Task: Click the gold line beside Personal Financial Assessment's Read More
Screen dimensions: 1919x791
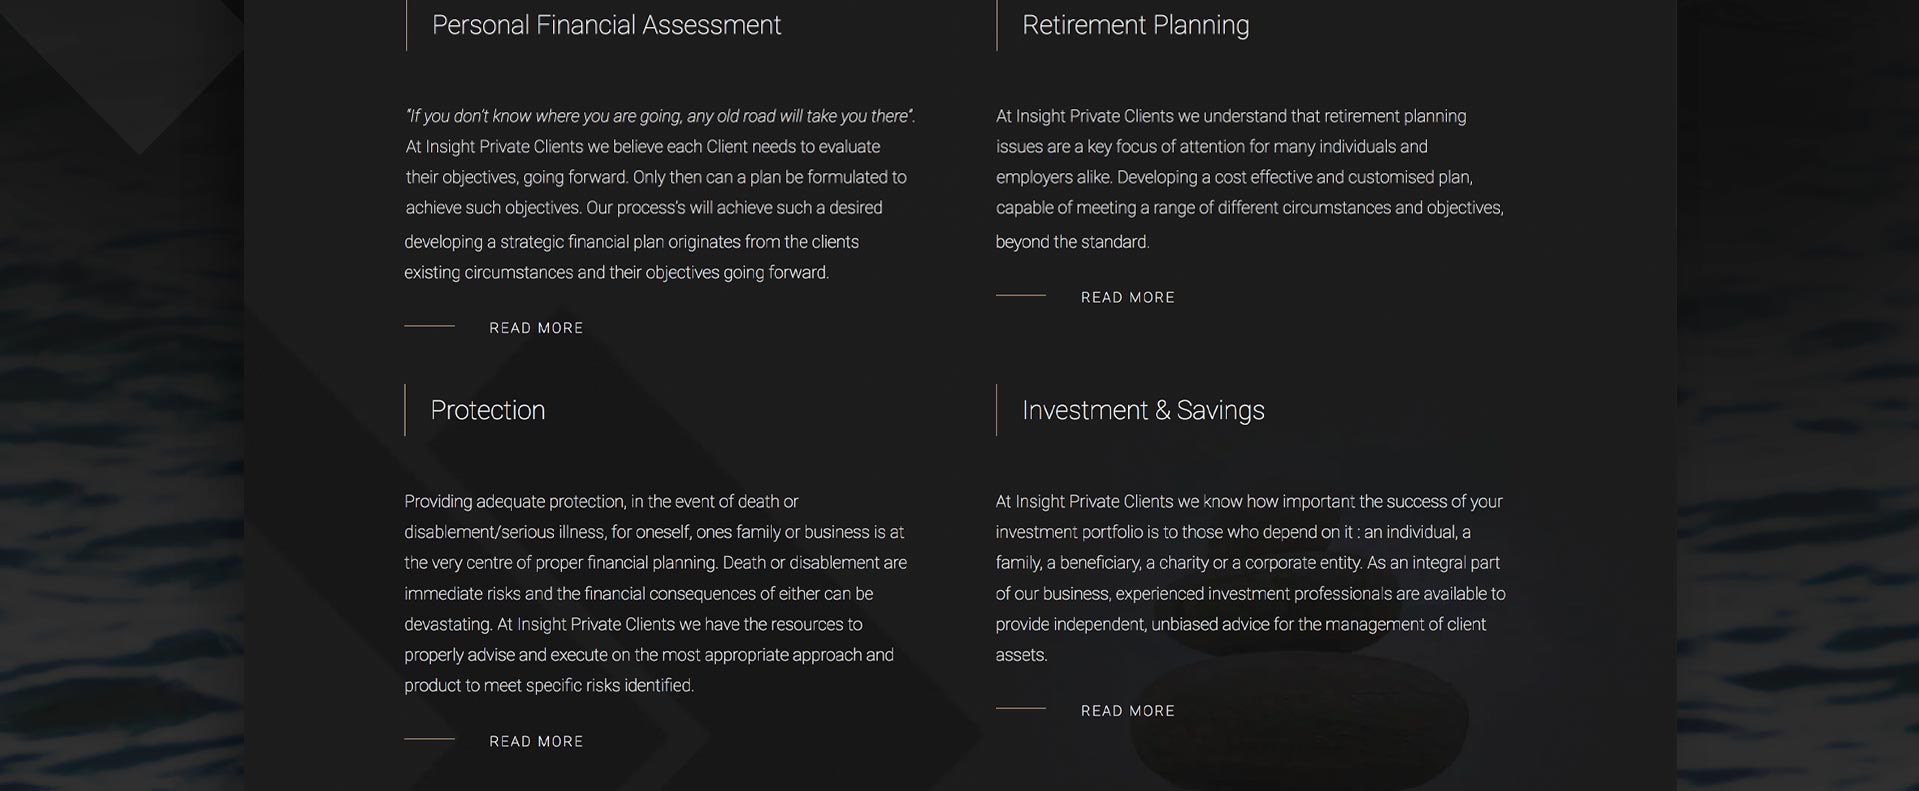Action: coord(429,326)
